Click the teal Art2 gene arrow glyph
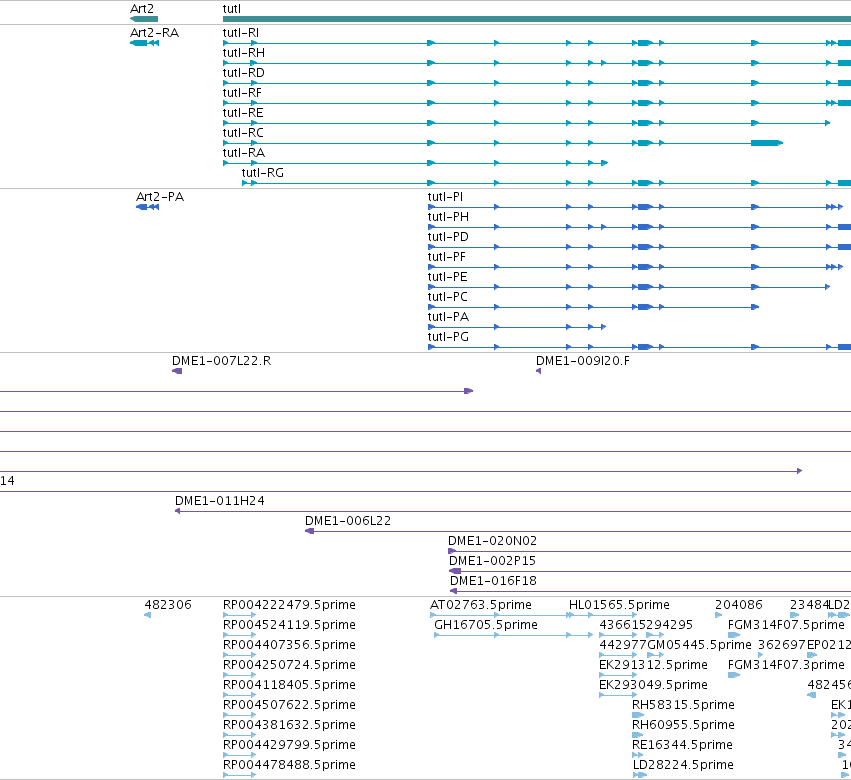The width and height of the screenshot is (851, 780). click(144, 19)
